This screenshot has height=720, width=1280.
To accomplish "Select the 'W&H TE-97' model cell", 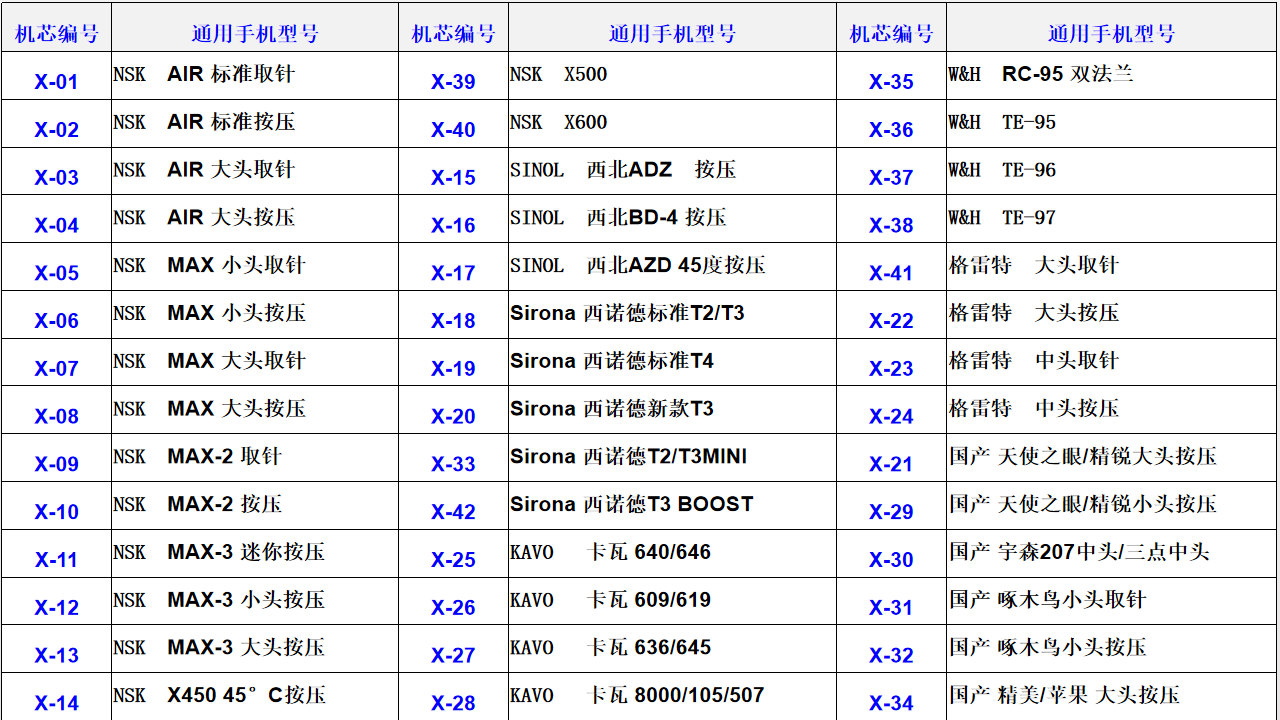I will point(1112,219).
